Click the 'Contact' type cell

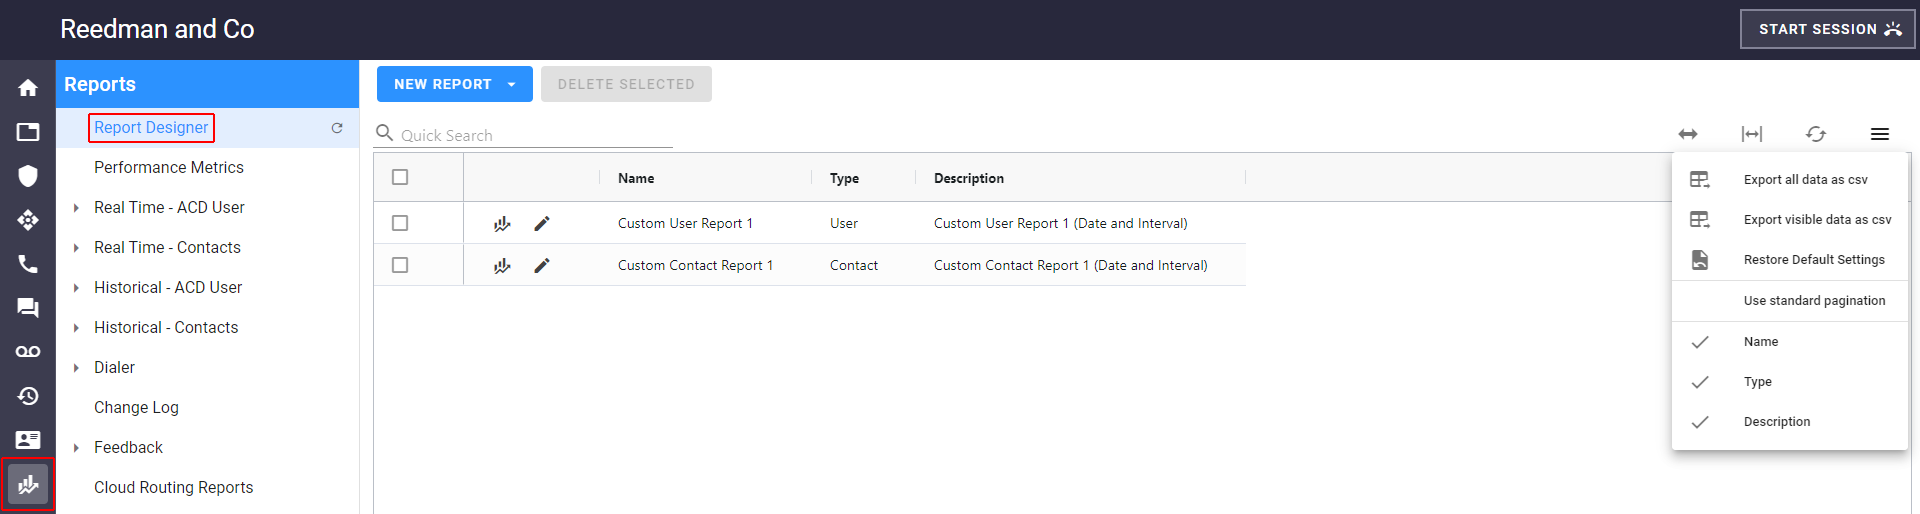[x=854, y=265]
